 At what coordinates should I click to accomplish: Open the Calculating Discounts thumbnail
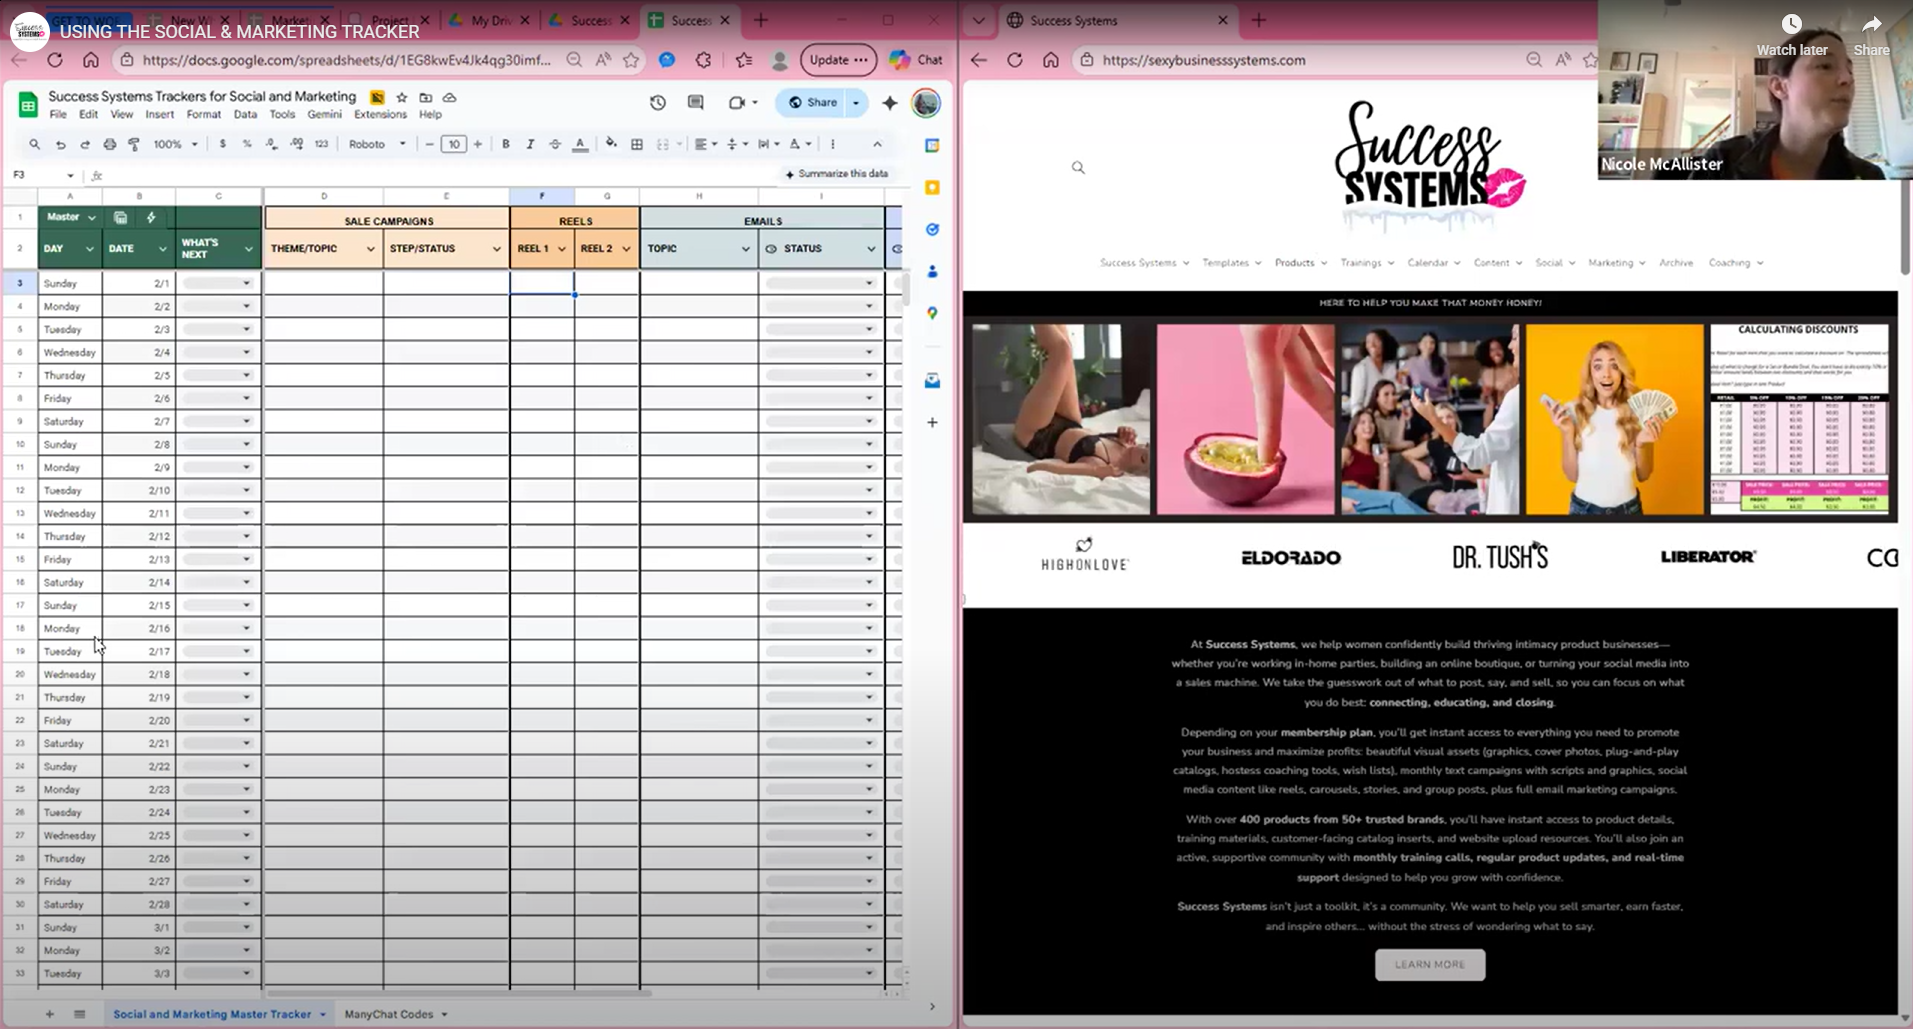pos(1798,418)
